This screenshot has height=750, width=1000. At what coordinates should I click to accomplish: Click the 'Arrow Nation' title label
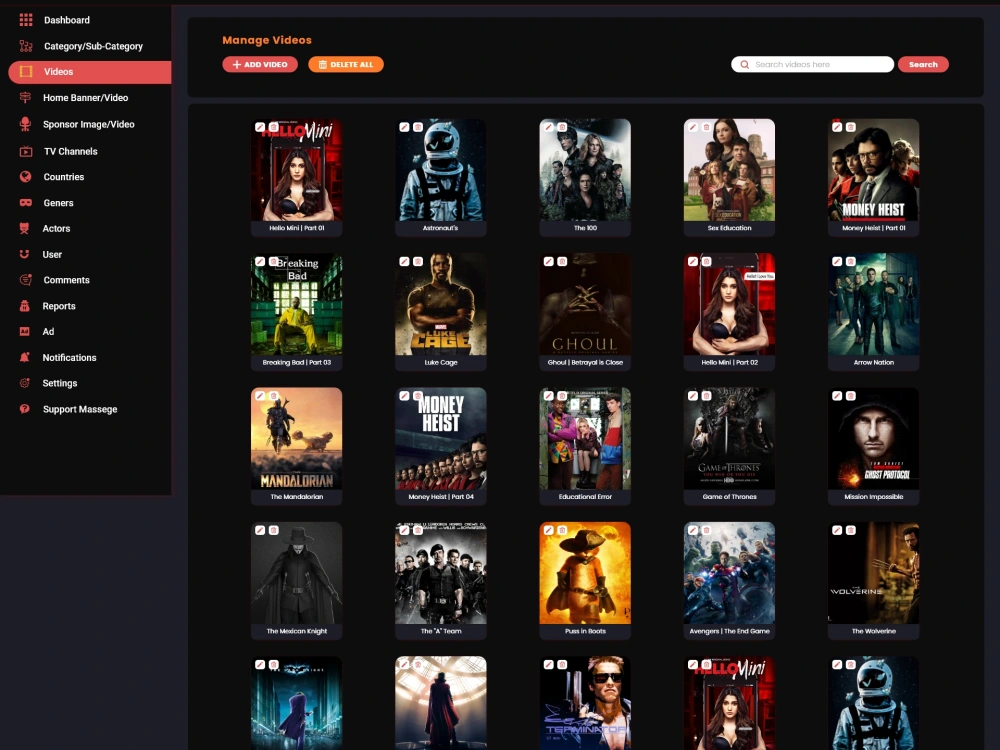(x=874, y=362)
